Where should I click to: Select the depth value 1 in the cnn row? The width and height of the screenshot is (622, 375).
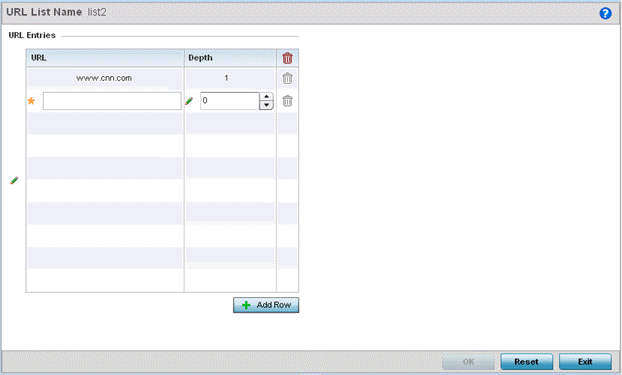[x=226, y=78]
